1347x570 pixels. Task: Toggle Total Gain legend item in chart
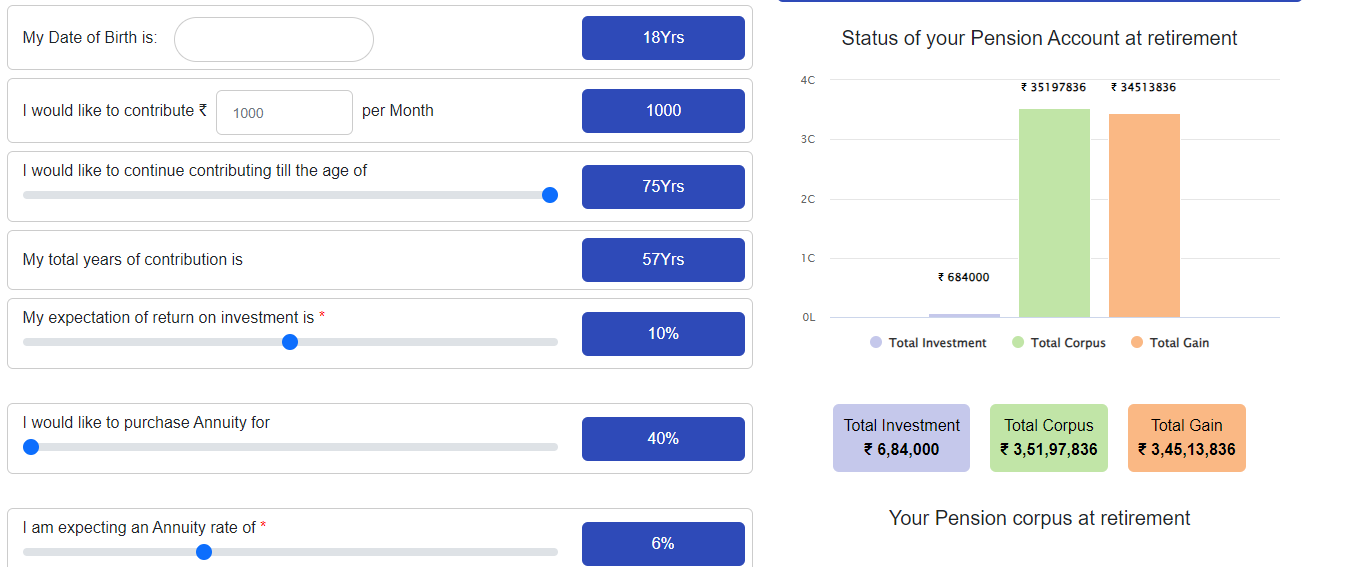point(1170,343)
